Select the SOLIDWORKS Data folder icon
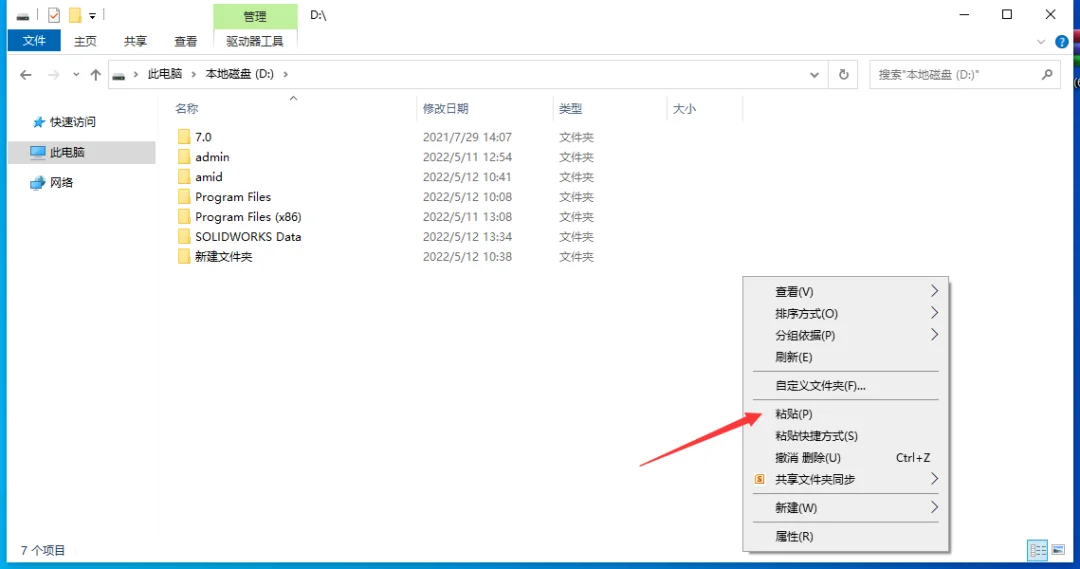Image resolution: width=1080 pixels, height=569 pixels. [184, 236]
